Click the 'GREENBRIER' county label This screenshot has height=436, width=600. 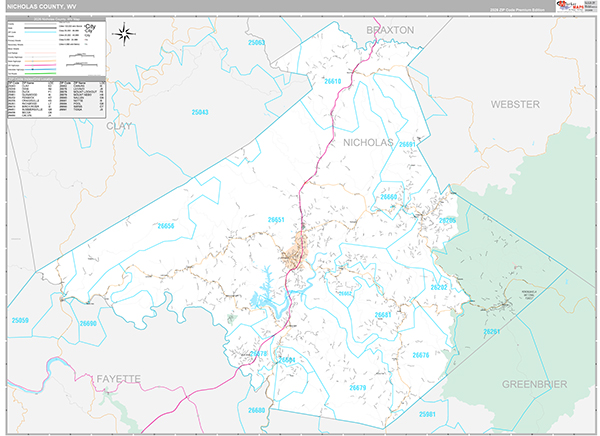point(534,384)
